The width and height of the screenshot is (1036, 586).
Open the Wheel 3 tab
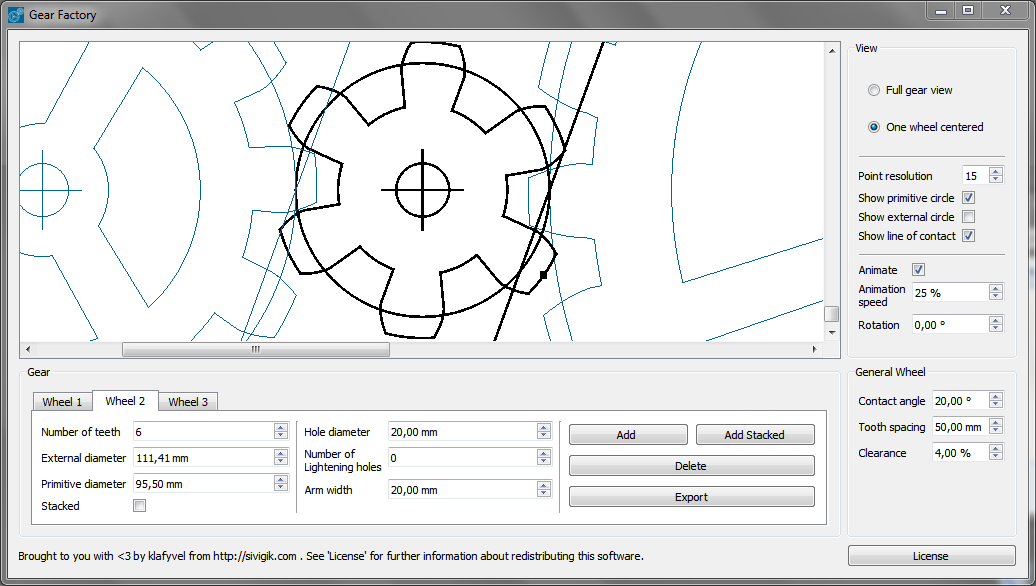pyautogui.click(x=188, y=402)
